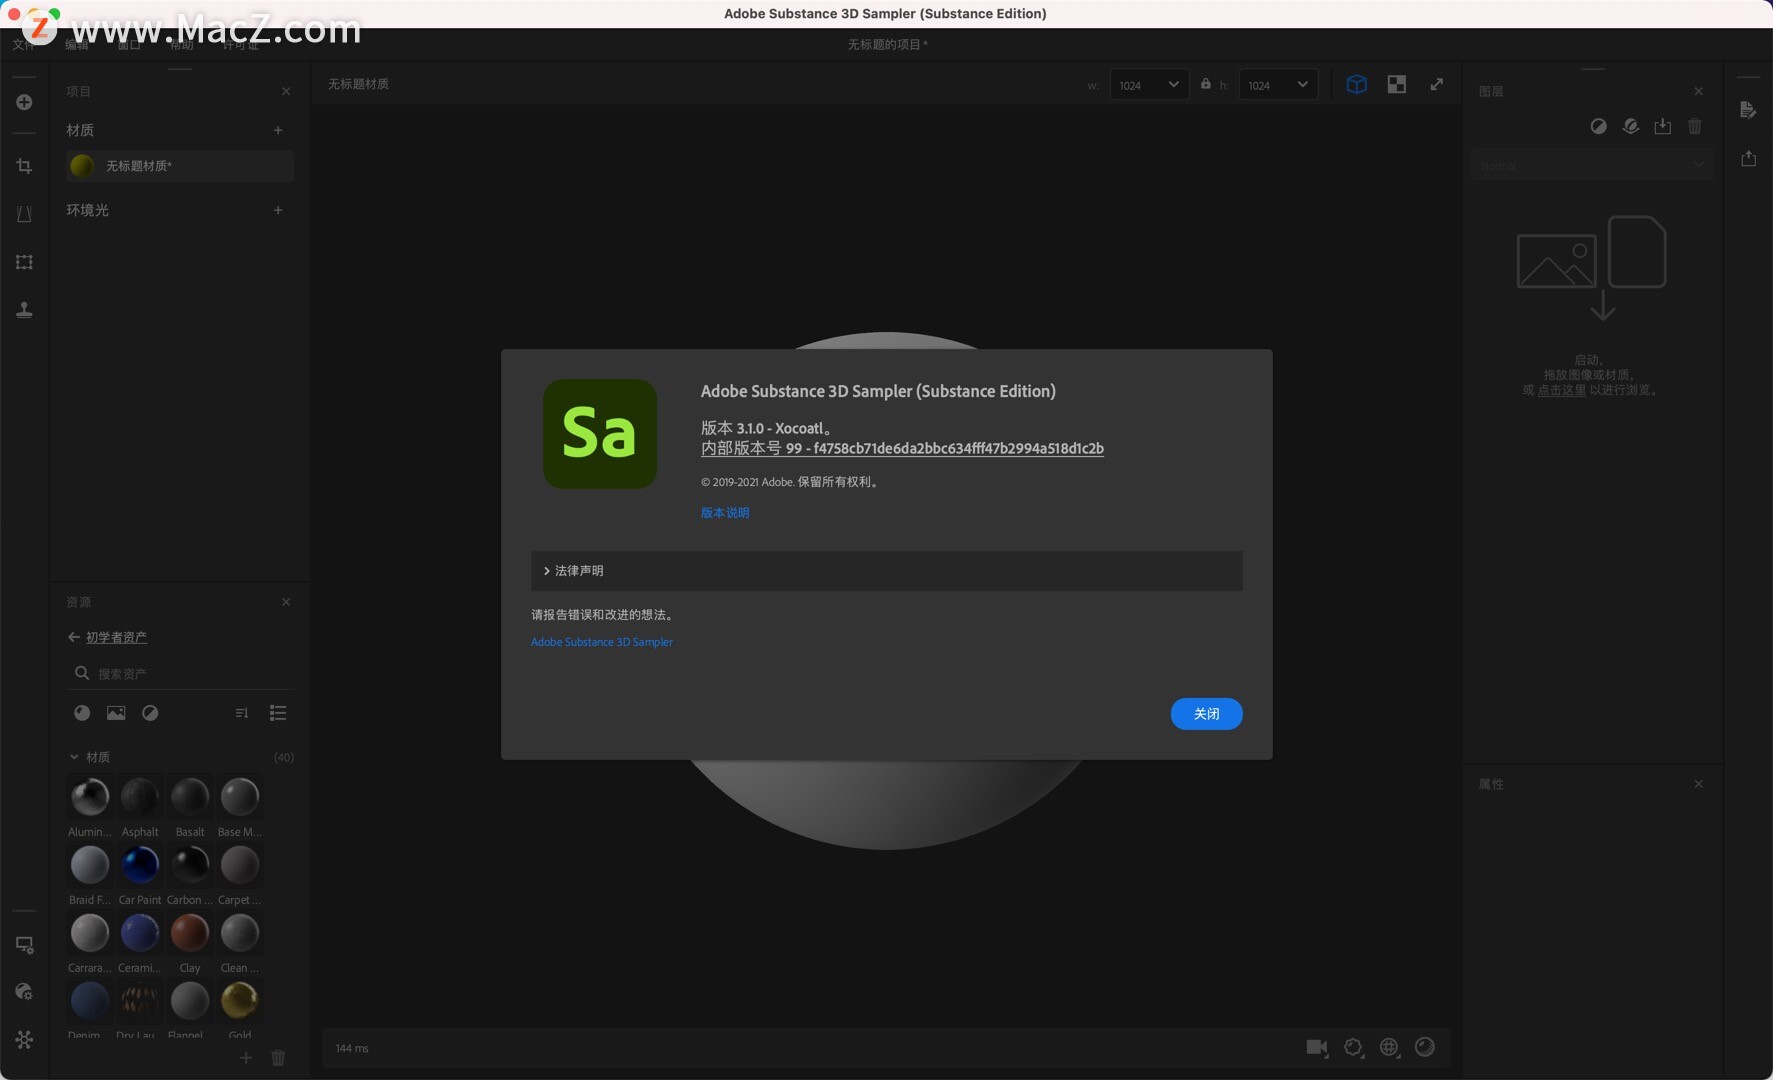This screenshot has width=1773, height=1080.
Task: Toggle materials filter in assets panel
Action: [82, 713]
